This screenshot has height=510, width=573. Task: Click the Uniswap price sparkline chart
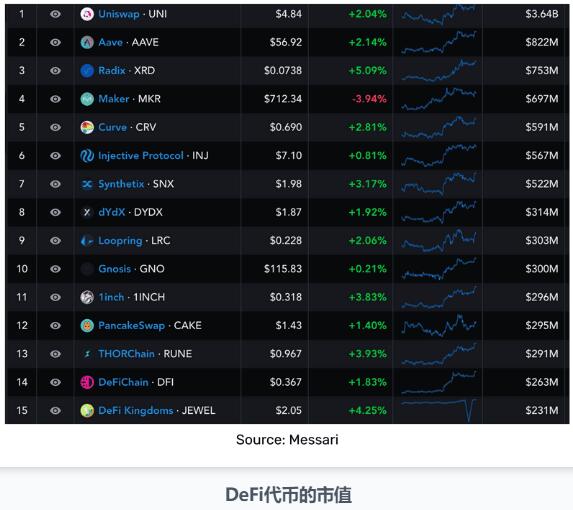pyautogui.click(x=439, y=15)
